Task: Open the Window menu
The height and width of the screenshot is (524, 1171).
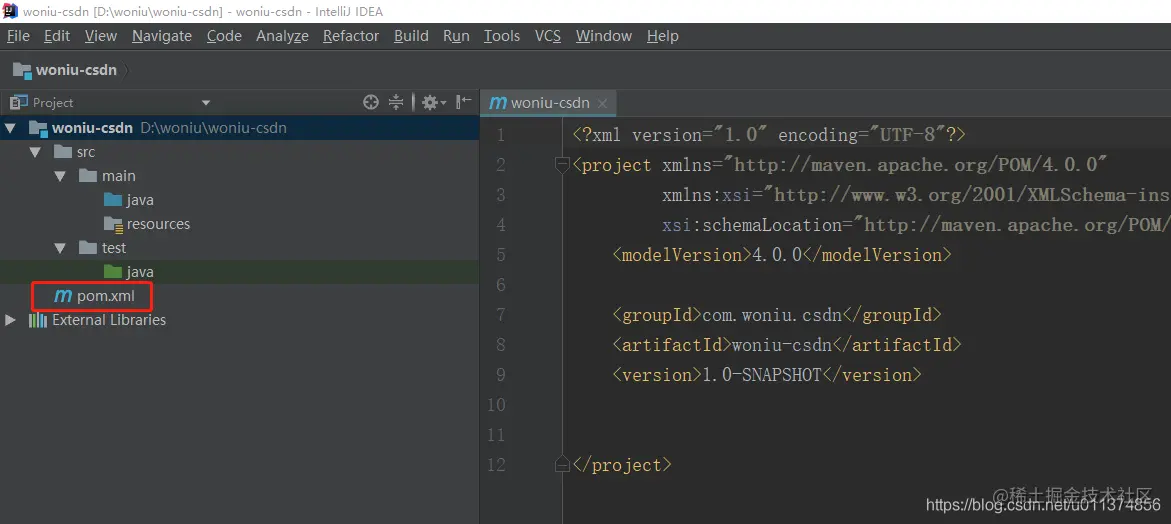Action: [604, 36]
